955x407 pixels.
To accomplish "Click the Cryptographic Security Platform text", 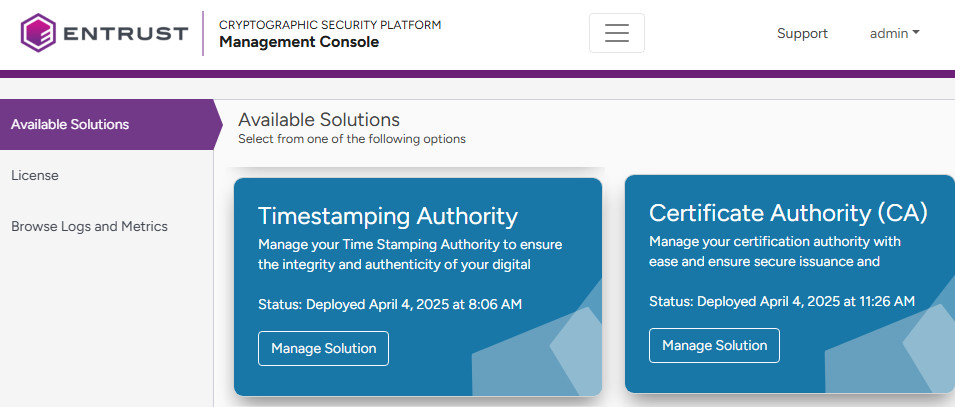I will click(330, 24).
